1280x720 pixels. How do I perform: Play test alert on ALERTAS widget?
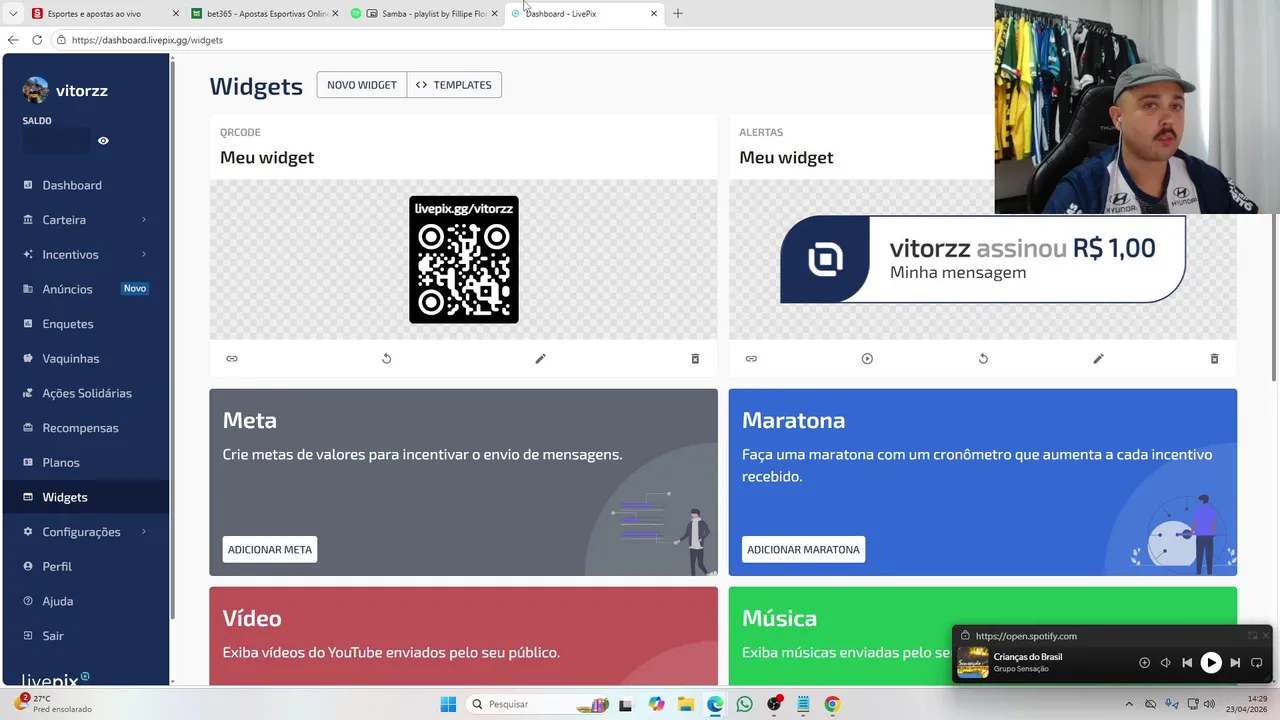pos(867,359)
